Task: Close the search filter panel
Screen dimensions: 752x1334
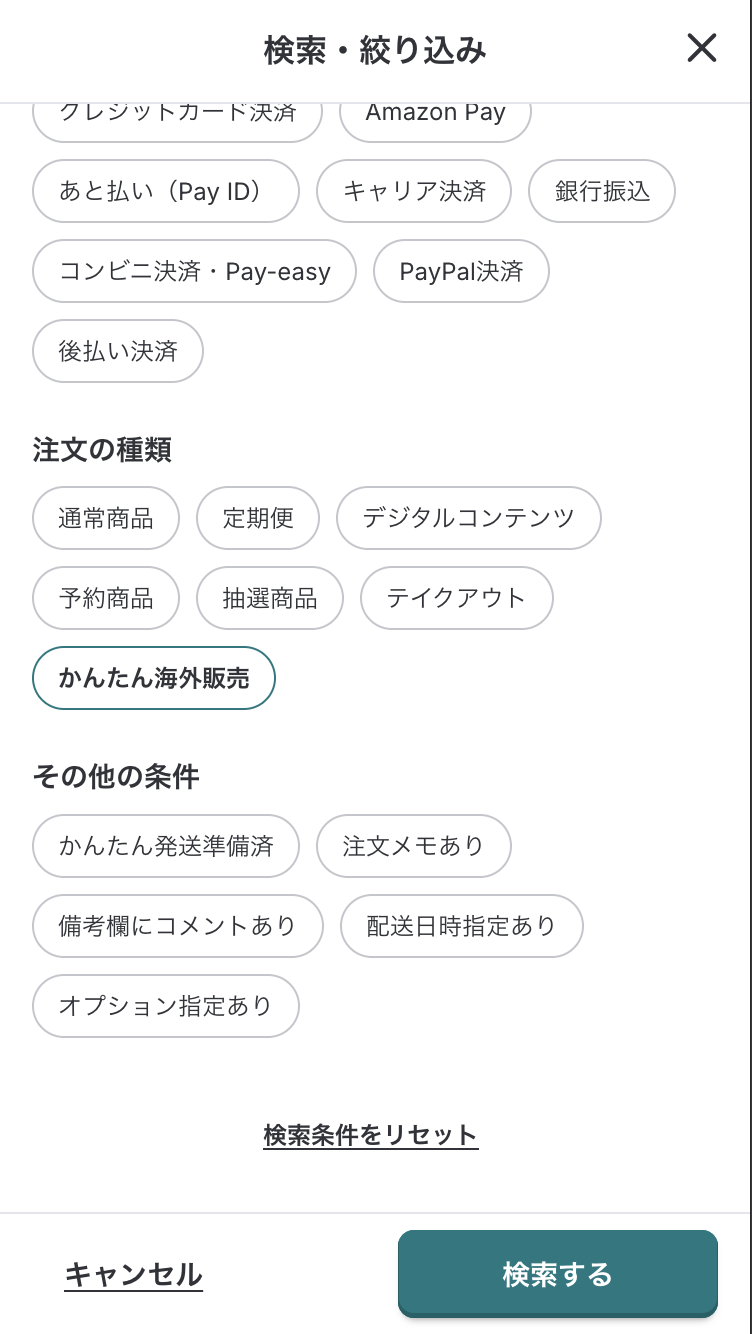Action: pos(701,48)
